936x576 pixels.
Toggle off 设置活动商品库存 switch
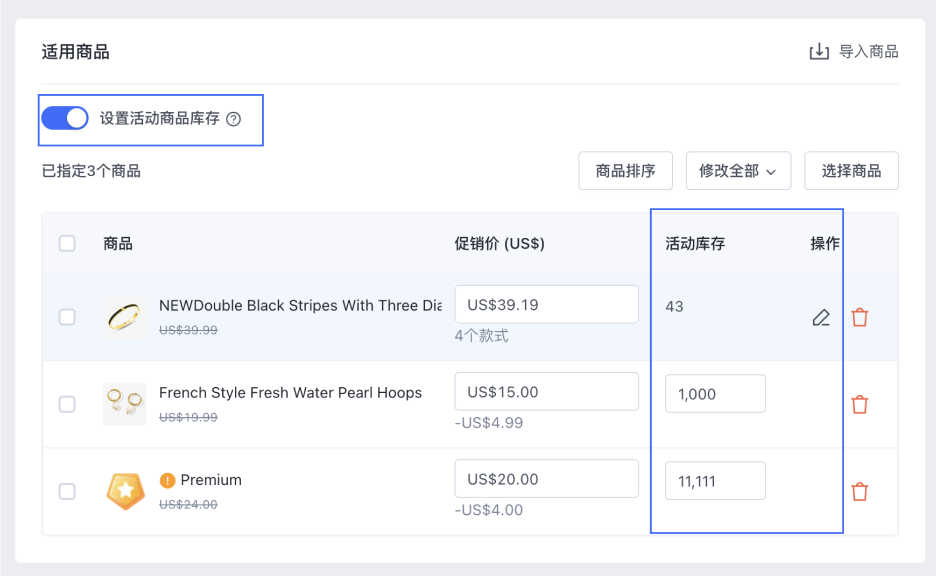pyautogui.click(x=64, y=117)
